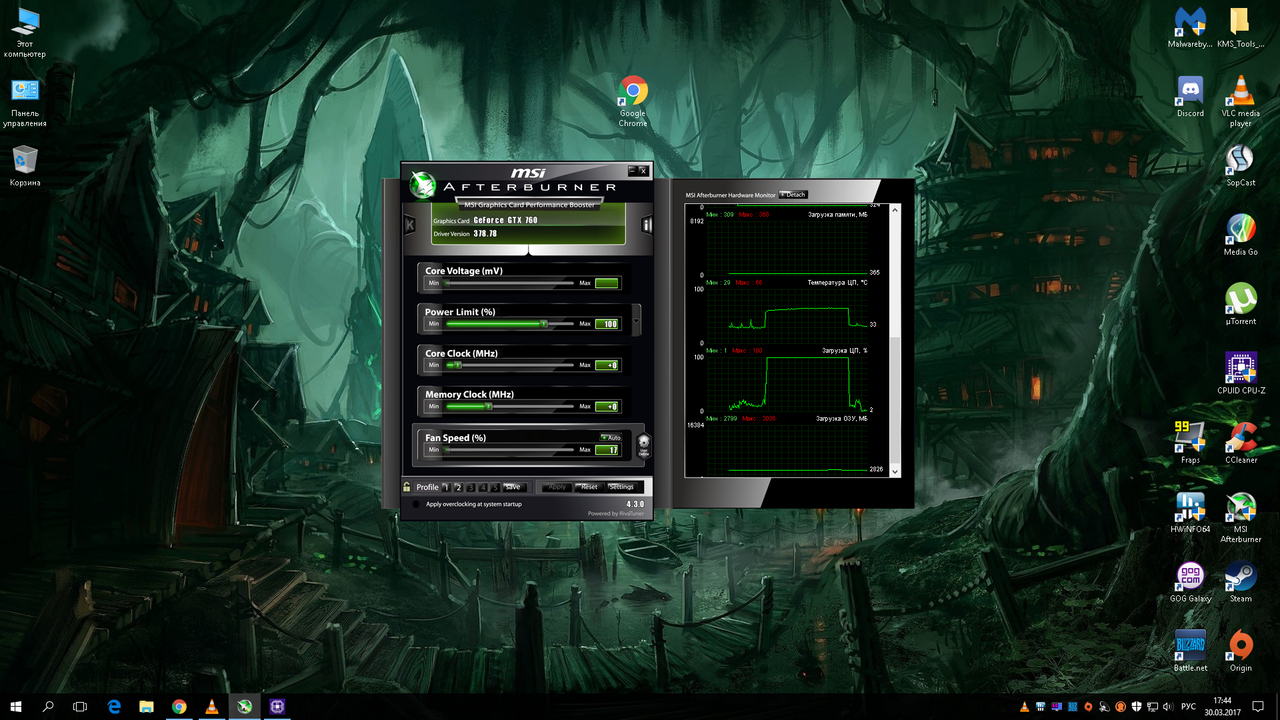1280x720 pixels.
Task: Select profile slot 4
Action: point(482,487)
